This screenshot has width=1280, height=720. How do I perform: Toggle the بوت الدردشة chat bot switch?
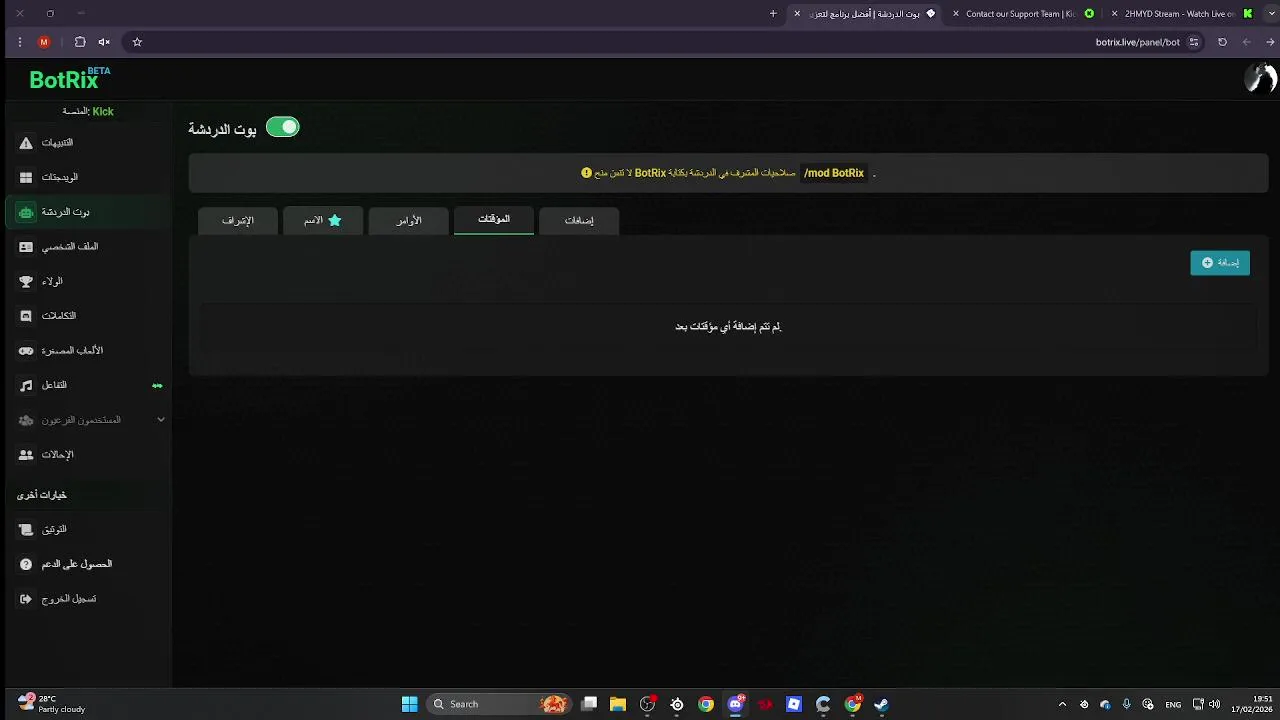pyautogui.click(x=283, y=127)
